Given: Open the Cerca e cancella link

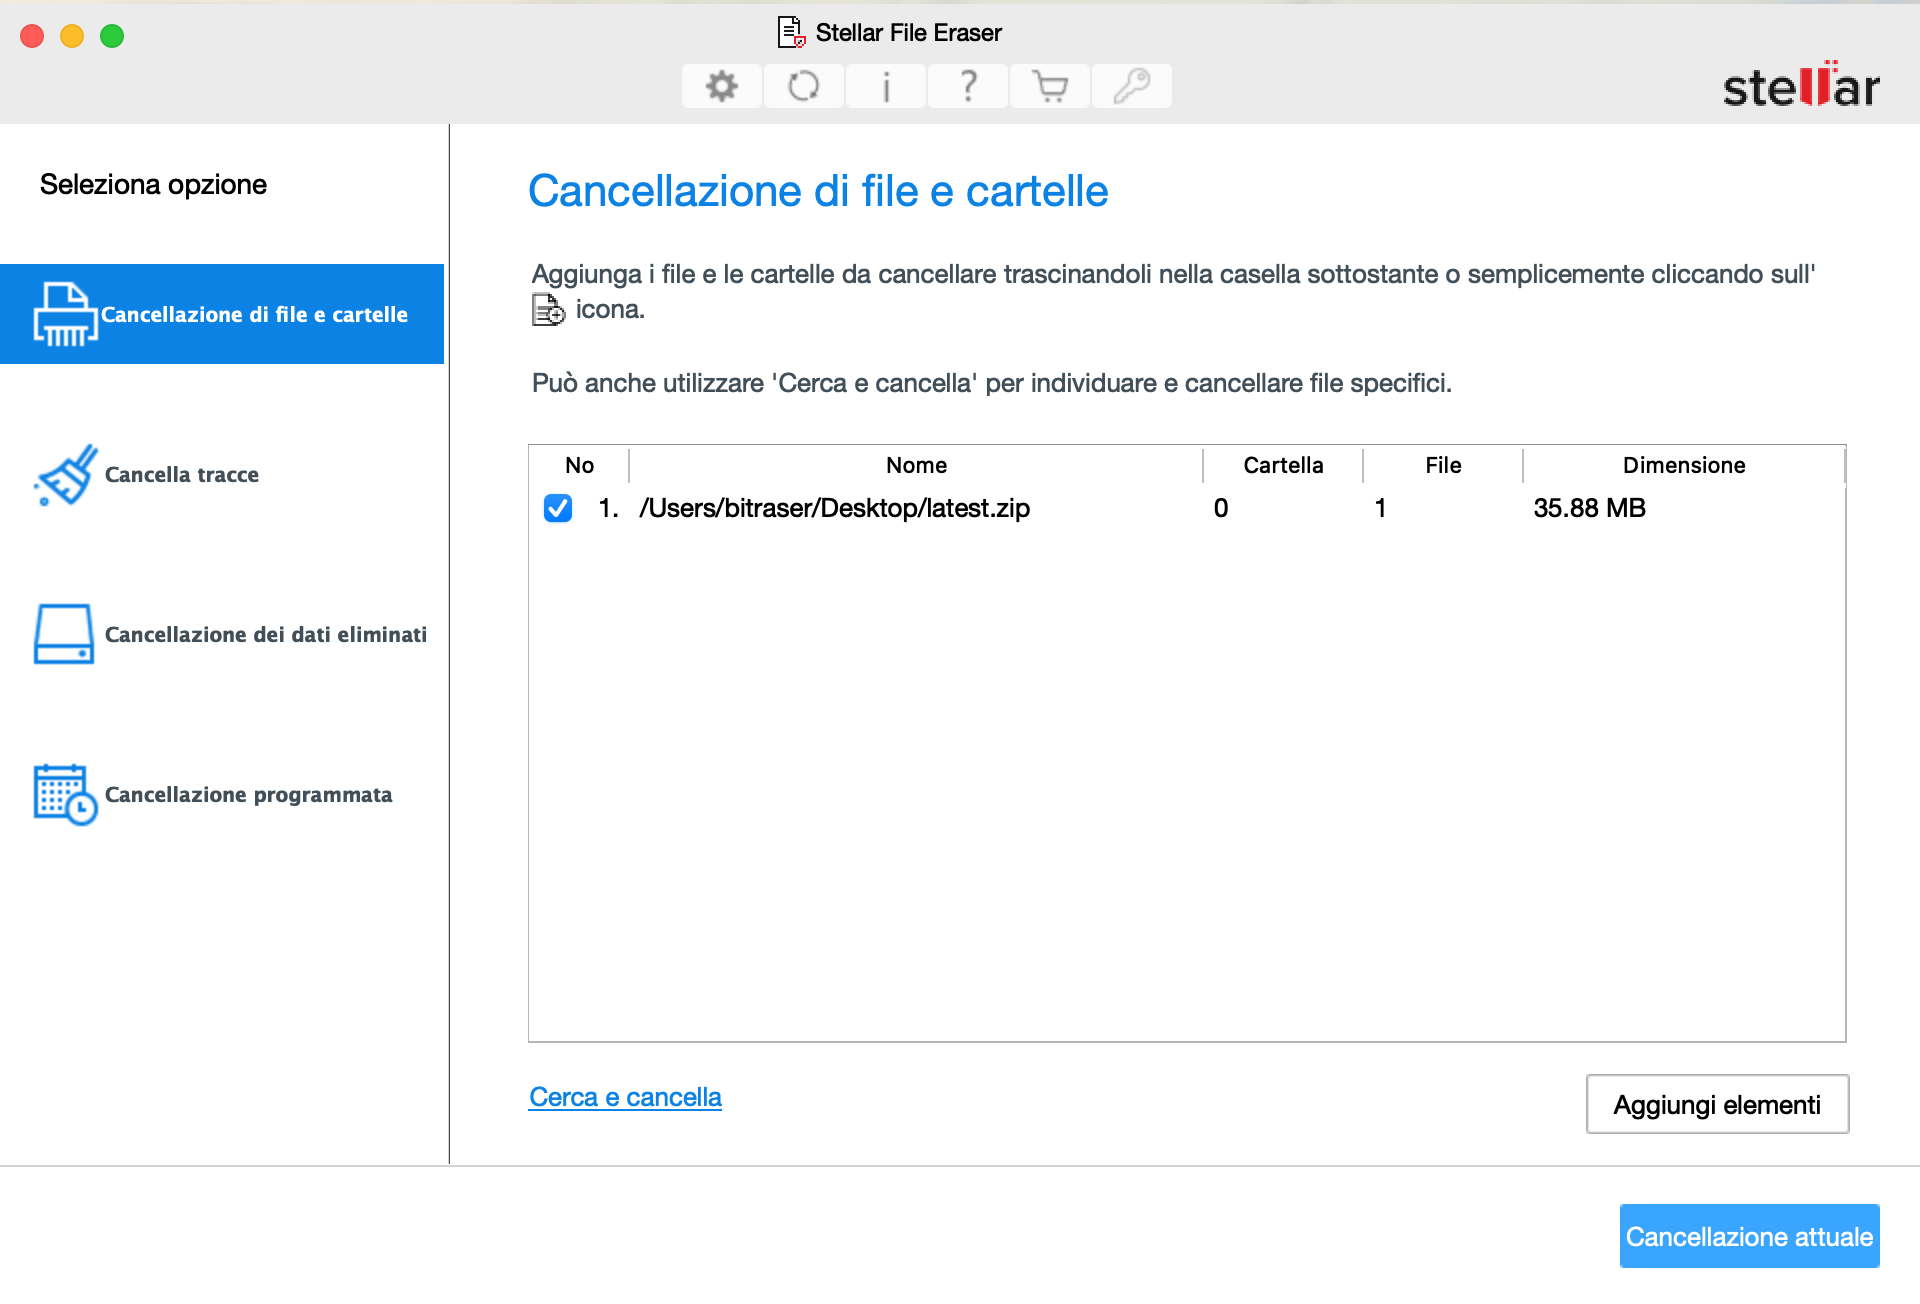Looking at the screenshot, I should pyautogui.click(x=625, y=1097).
